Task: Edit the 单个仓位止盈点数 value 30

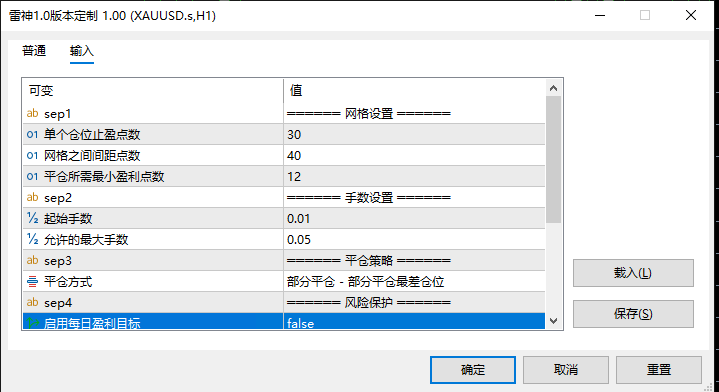Action: click(415, 134)
